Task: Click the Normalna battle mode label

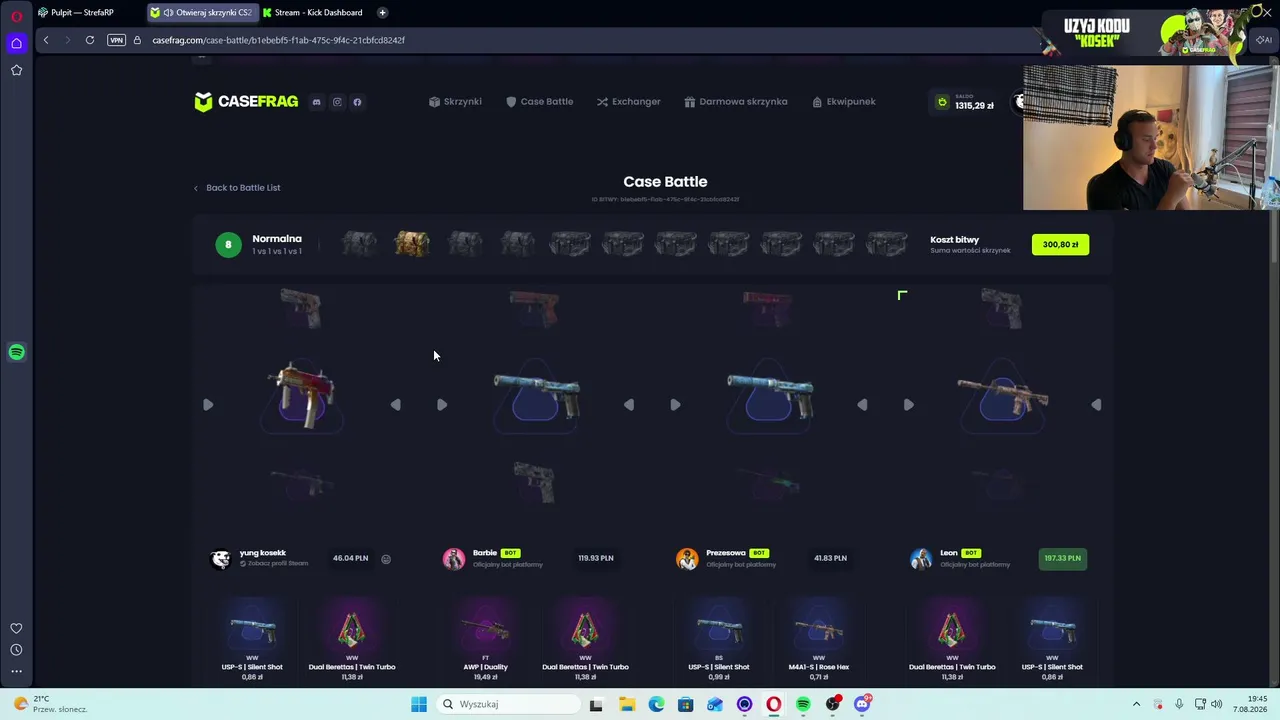Action: (277, 239)
